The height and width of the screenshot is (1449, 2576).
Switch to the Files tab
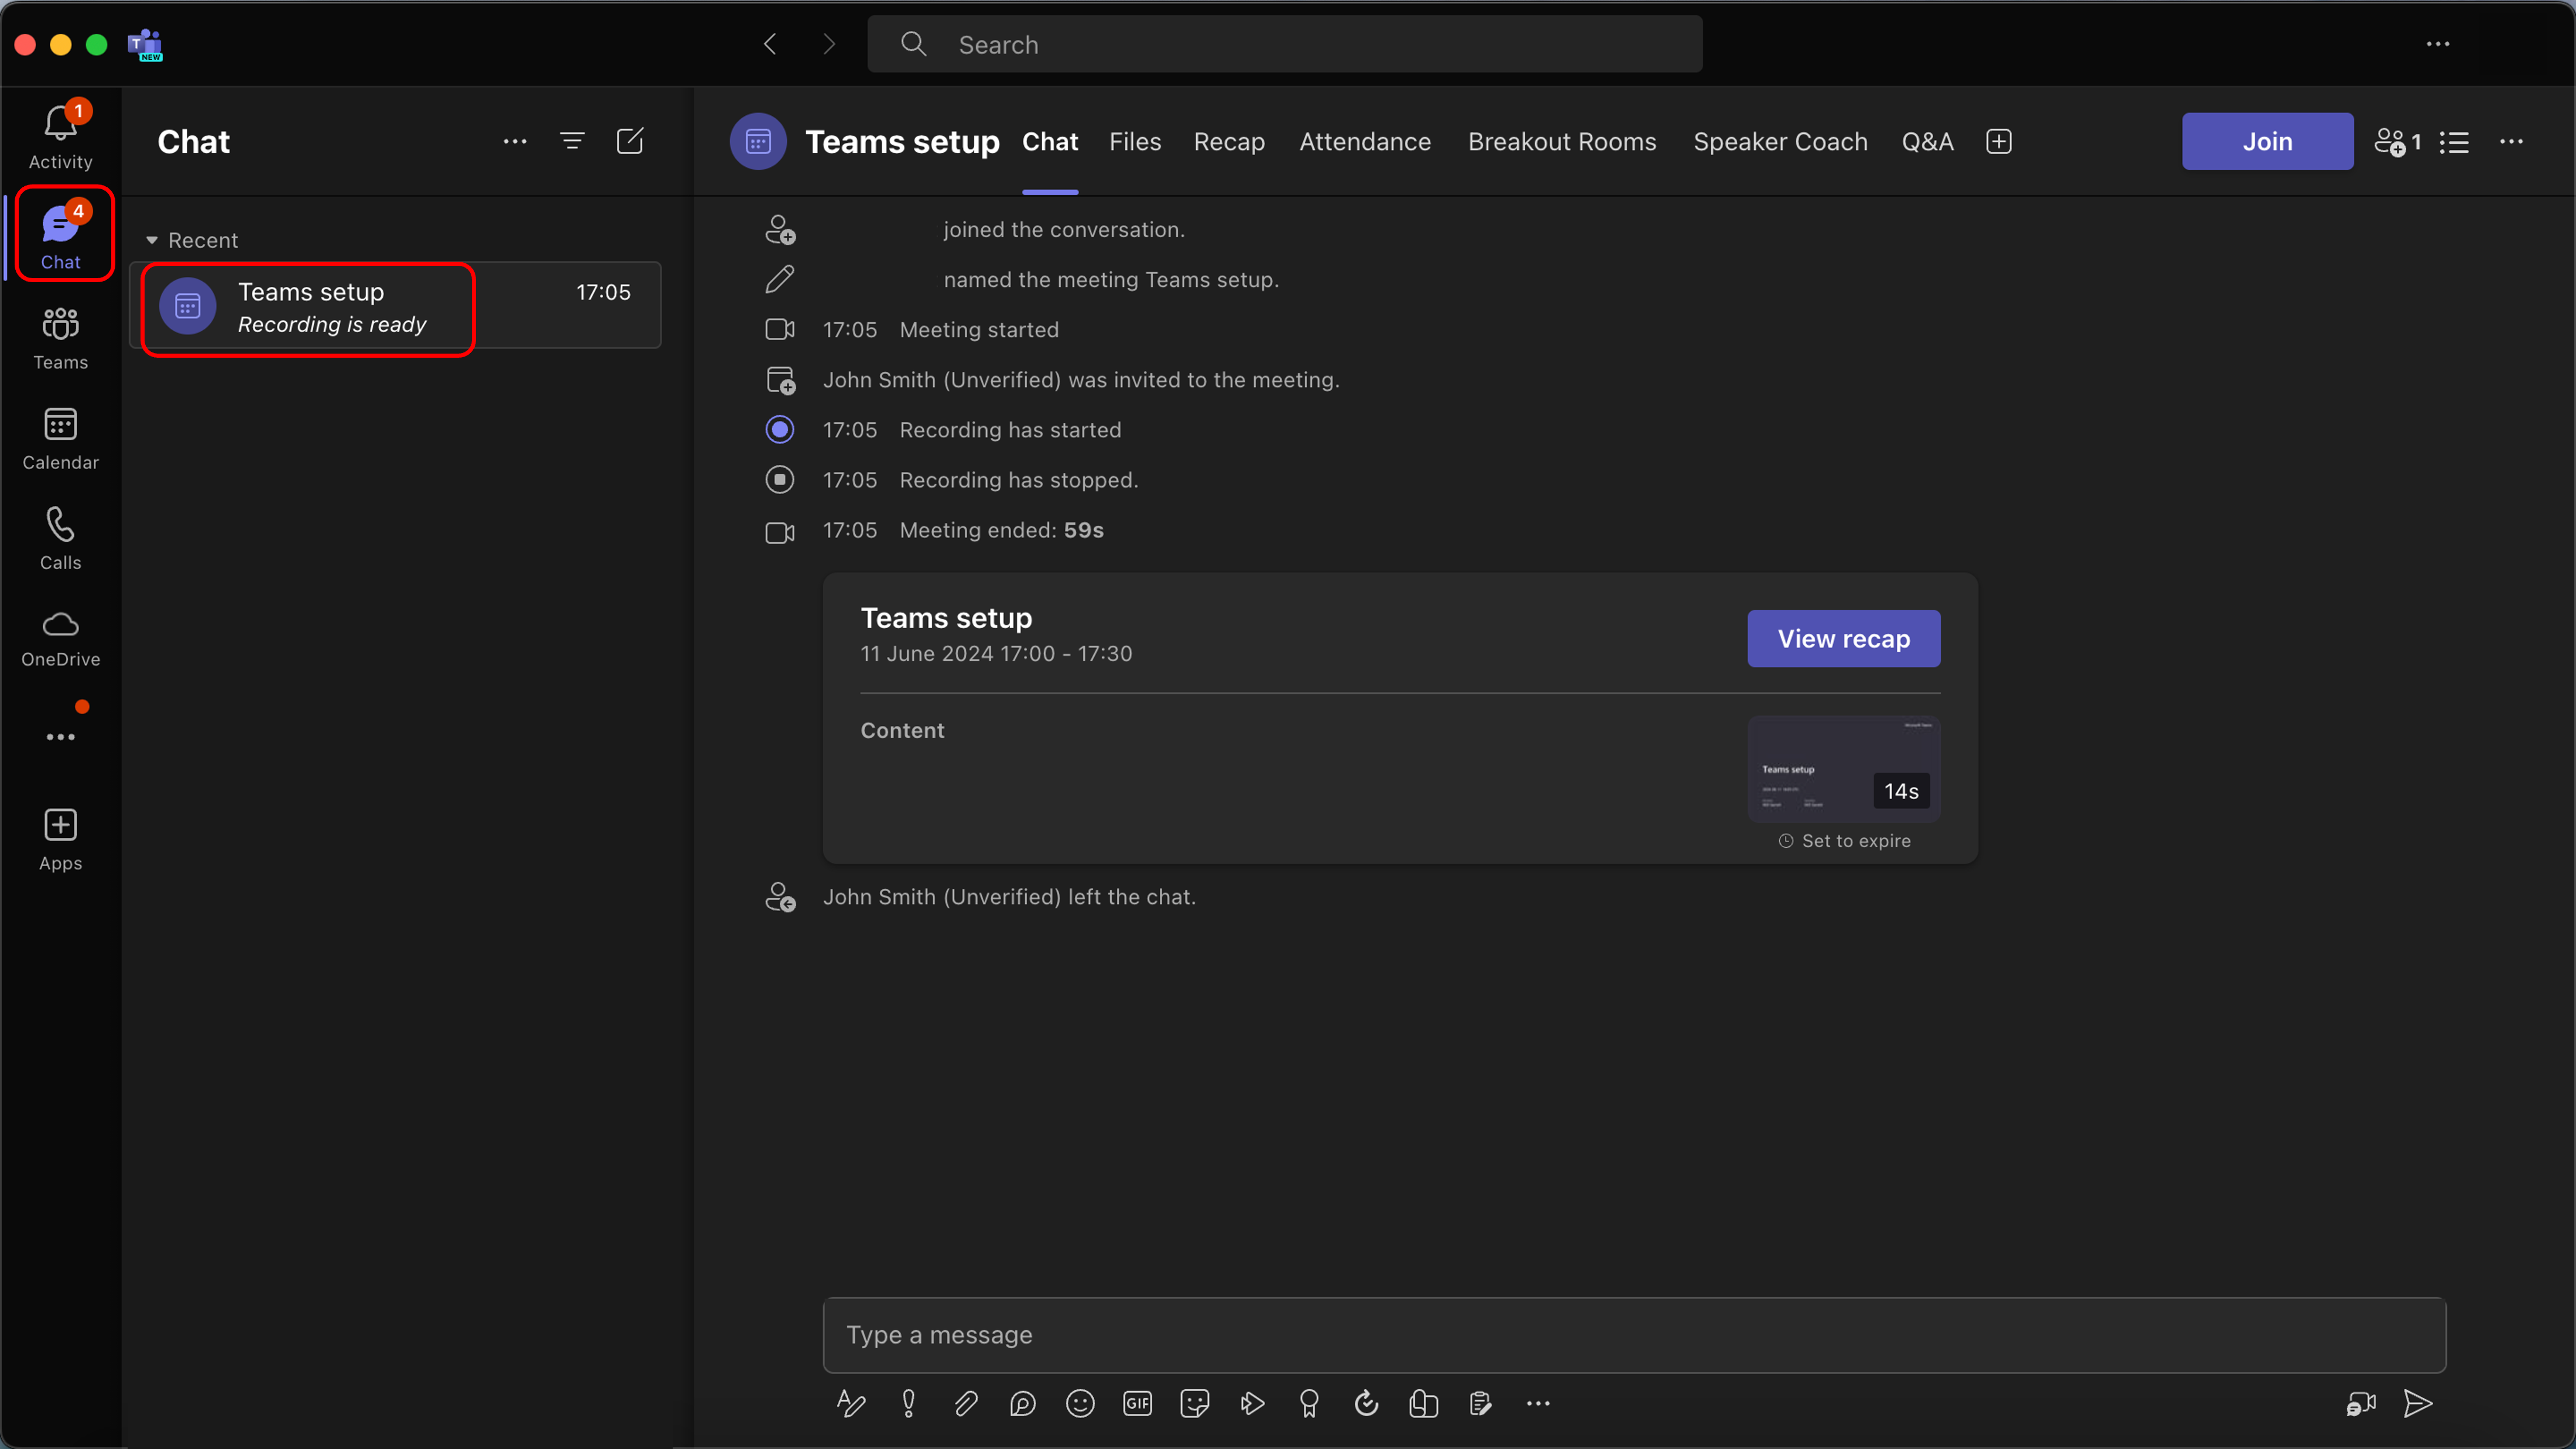(1135, 142)
